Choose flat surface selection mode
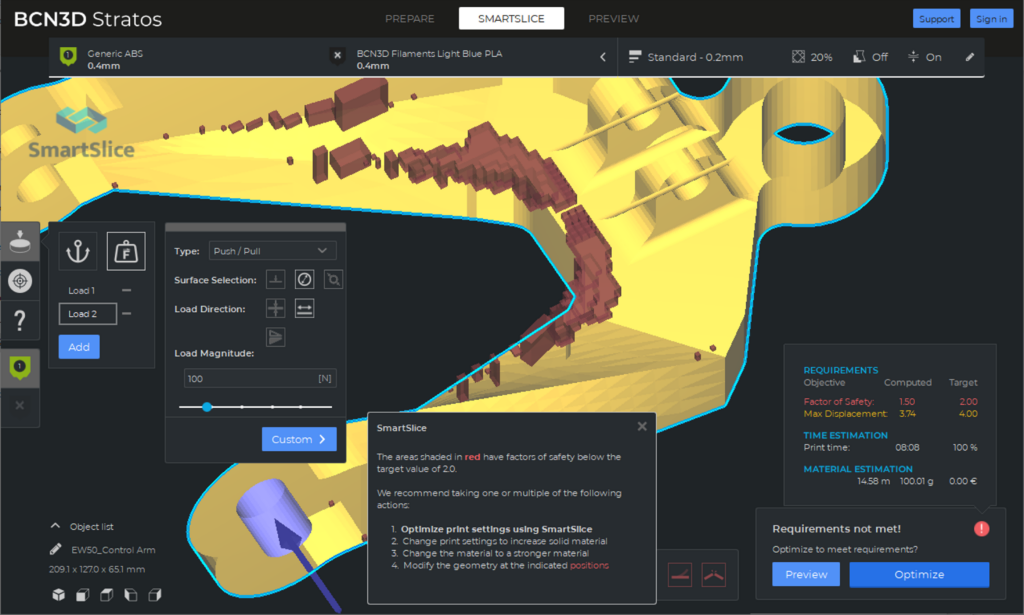Image resolution: width=1024 pixels, height=615 pixels. pyautogui.click(x=276, y=279)
